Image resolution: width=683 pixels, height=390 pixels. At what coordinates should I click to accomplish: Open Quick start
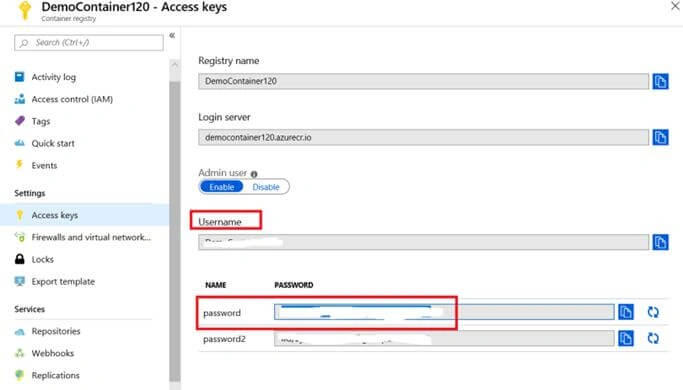tap(53, 143)
